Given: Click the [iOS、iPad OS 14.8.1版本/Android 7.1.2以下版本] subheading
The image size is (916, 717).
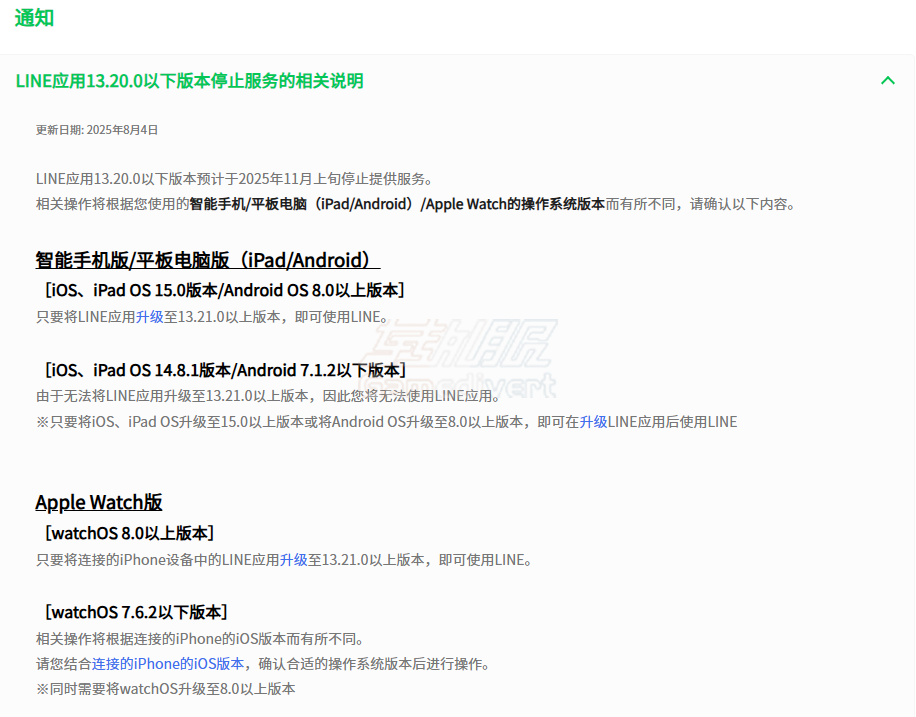Looking at the screenshot, I should 225,370.
